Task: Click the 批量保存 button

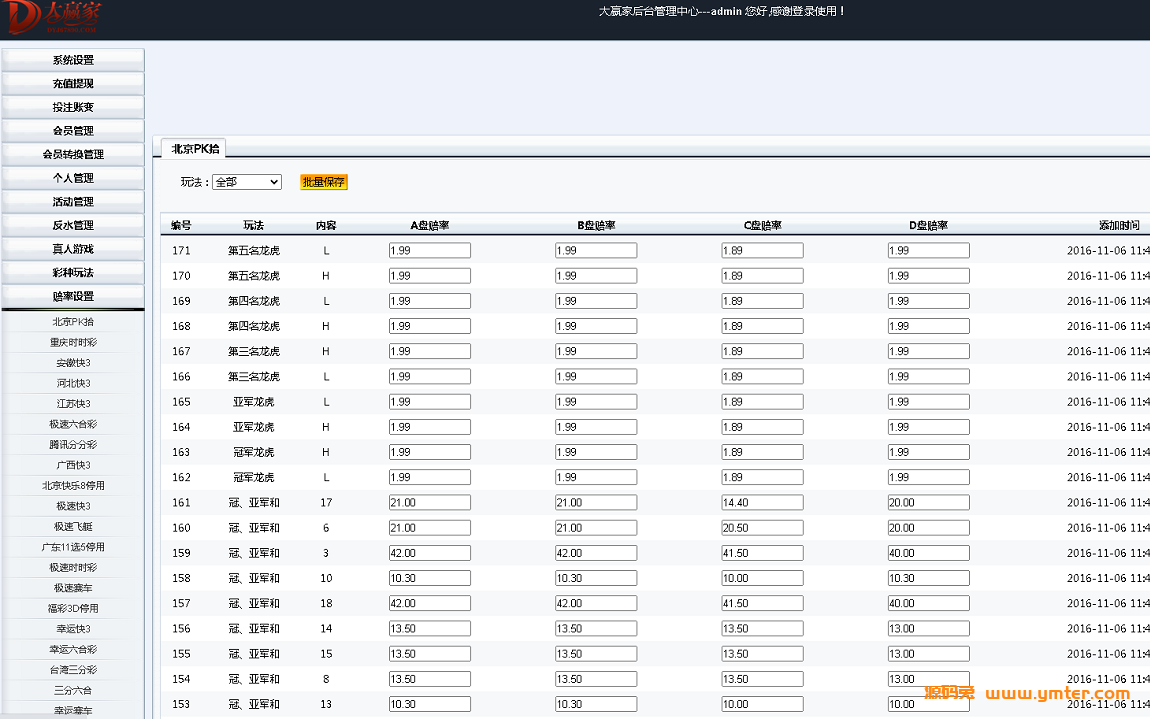Action: pos(323,182)
